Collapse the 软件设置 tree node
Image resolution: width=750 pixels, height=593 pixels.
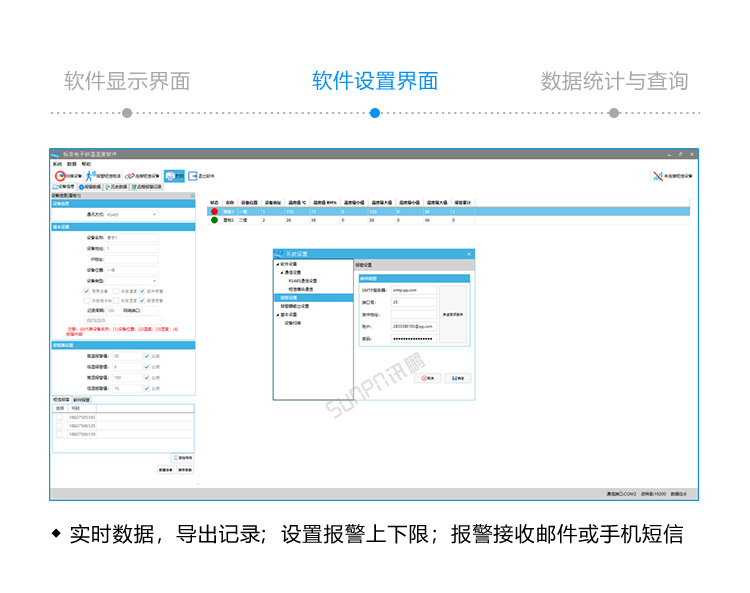pos(276,265)
